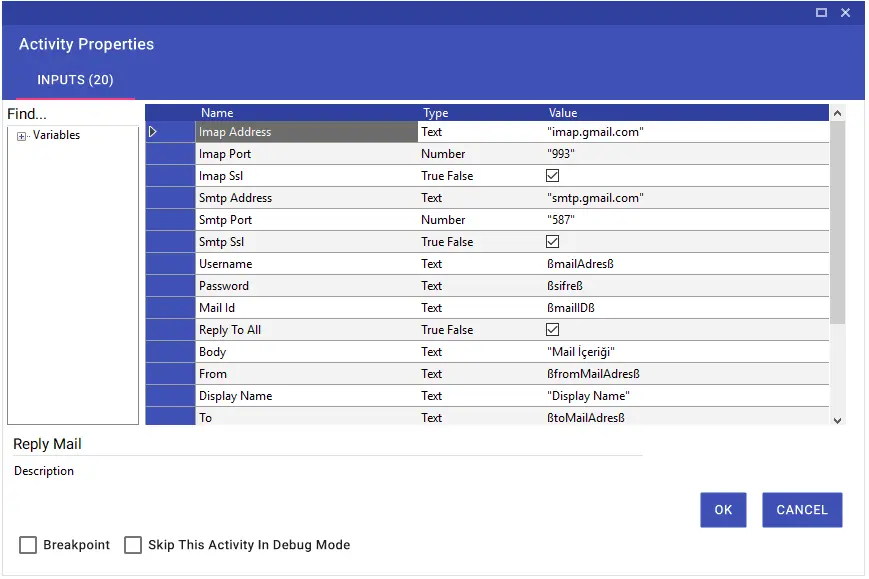Click the vertical scrollbar thumb of the grid
Viewport: 869px width, 579px height.
click(837, 222)
